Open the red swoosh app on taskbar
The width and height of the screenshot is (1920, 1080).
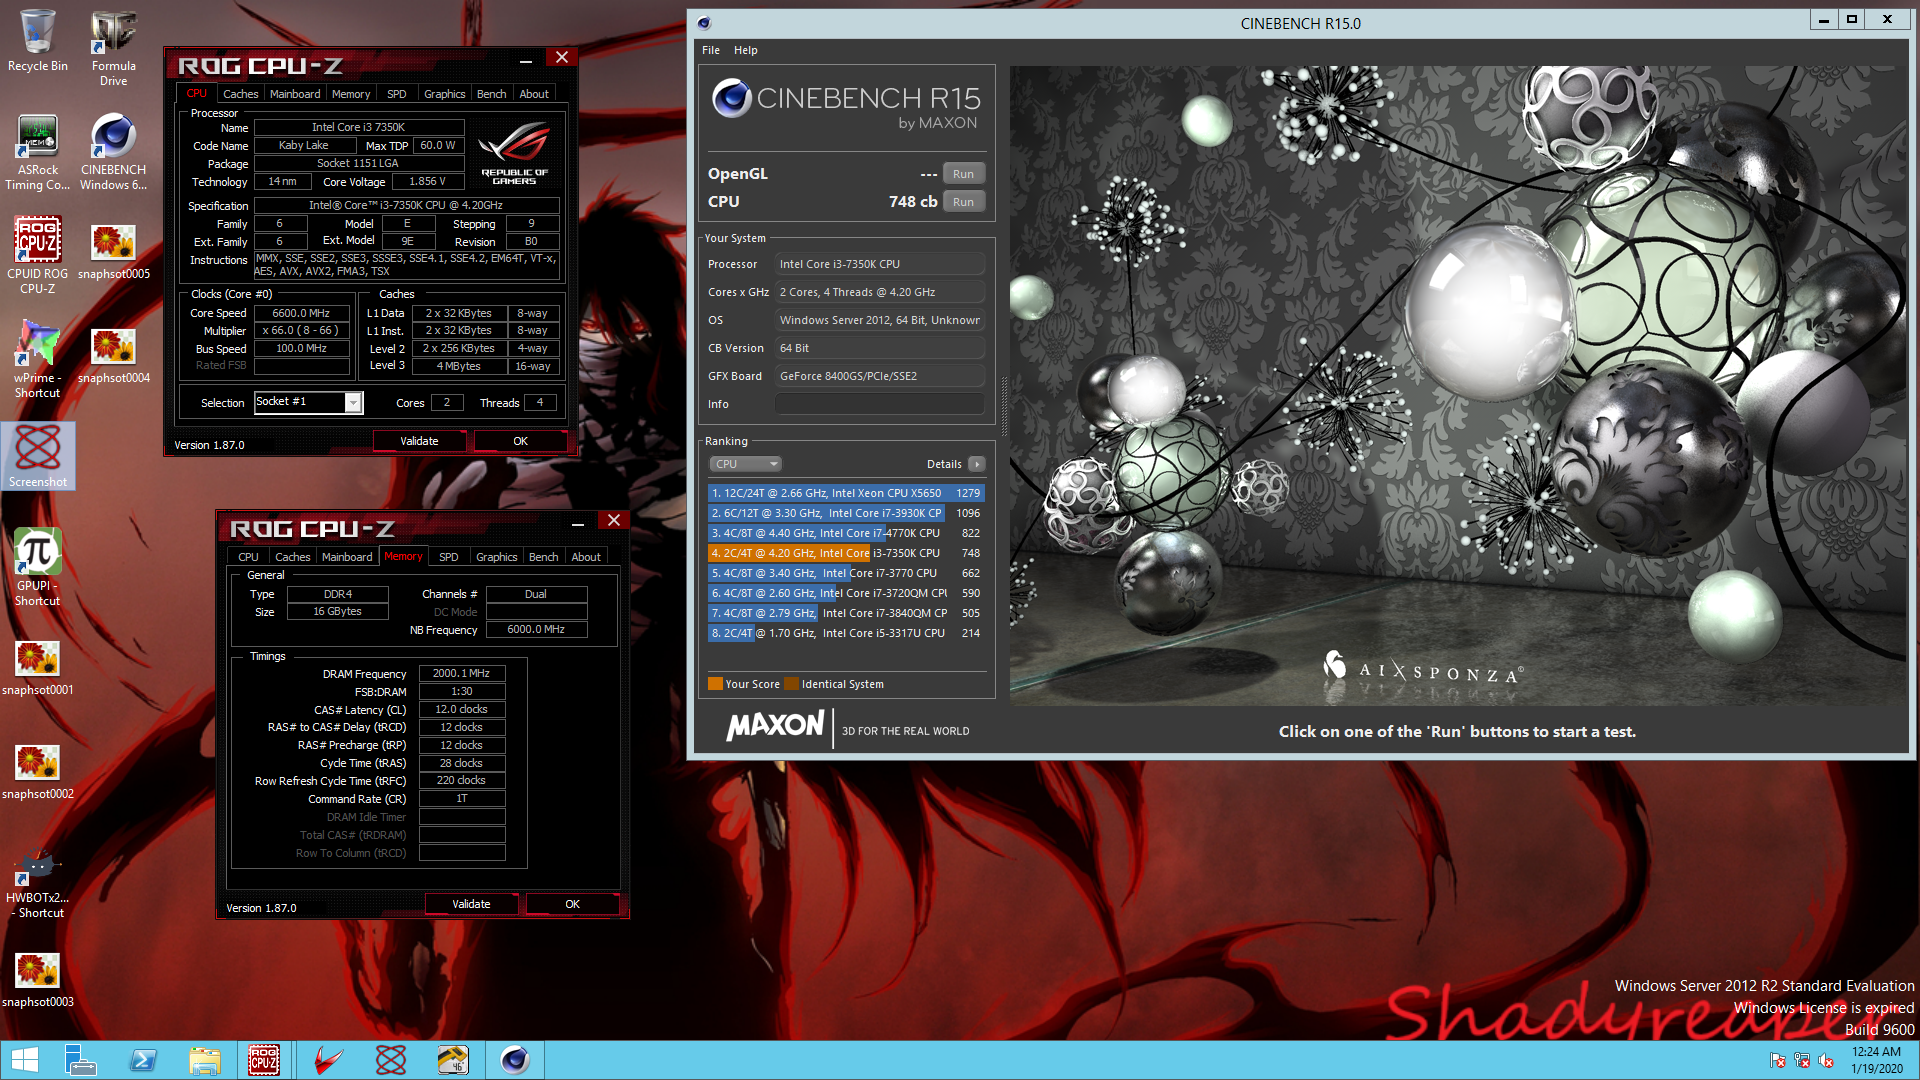(327, 1060)
